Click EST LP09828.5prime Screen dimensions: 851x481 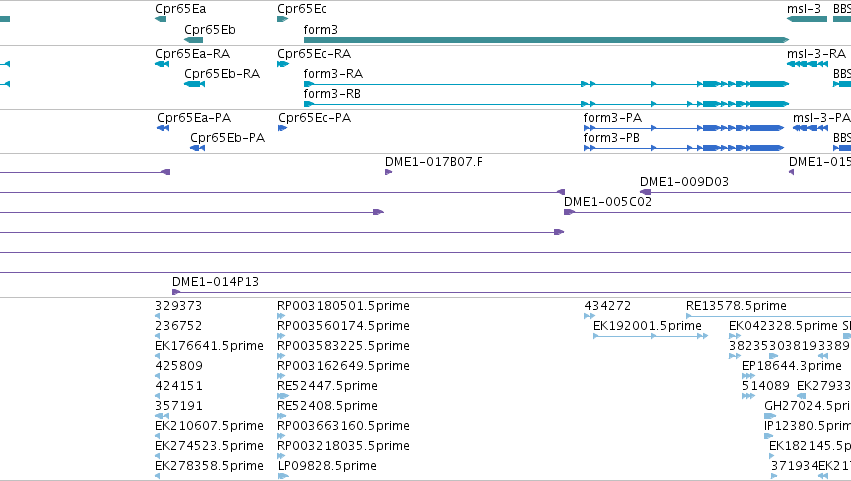click(x=327, y=466)
